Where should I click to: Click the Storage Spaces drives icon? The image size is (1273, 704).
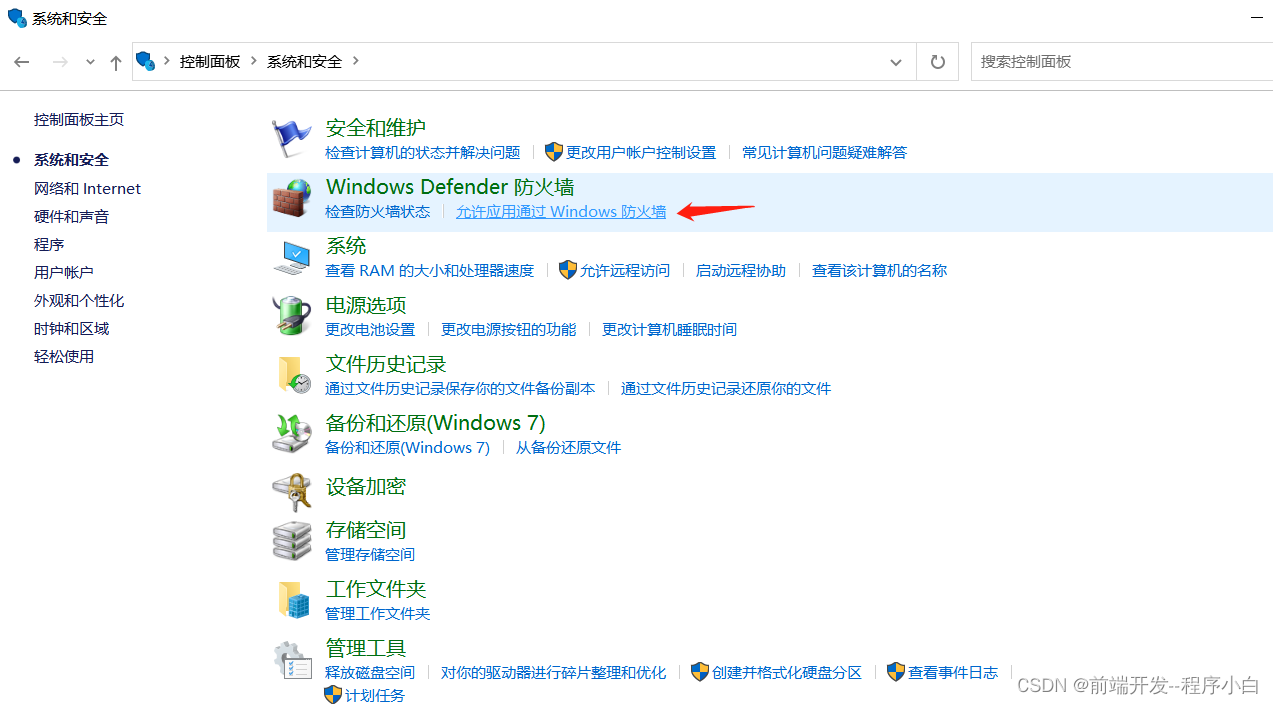292,541
